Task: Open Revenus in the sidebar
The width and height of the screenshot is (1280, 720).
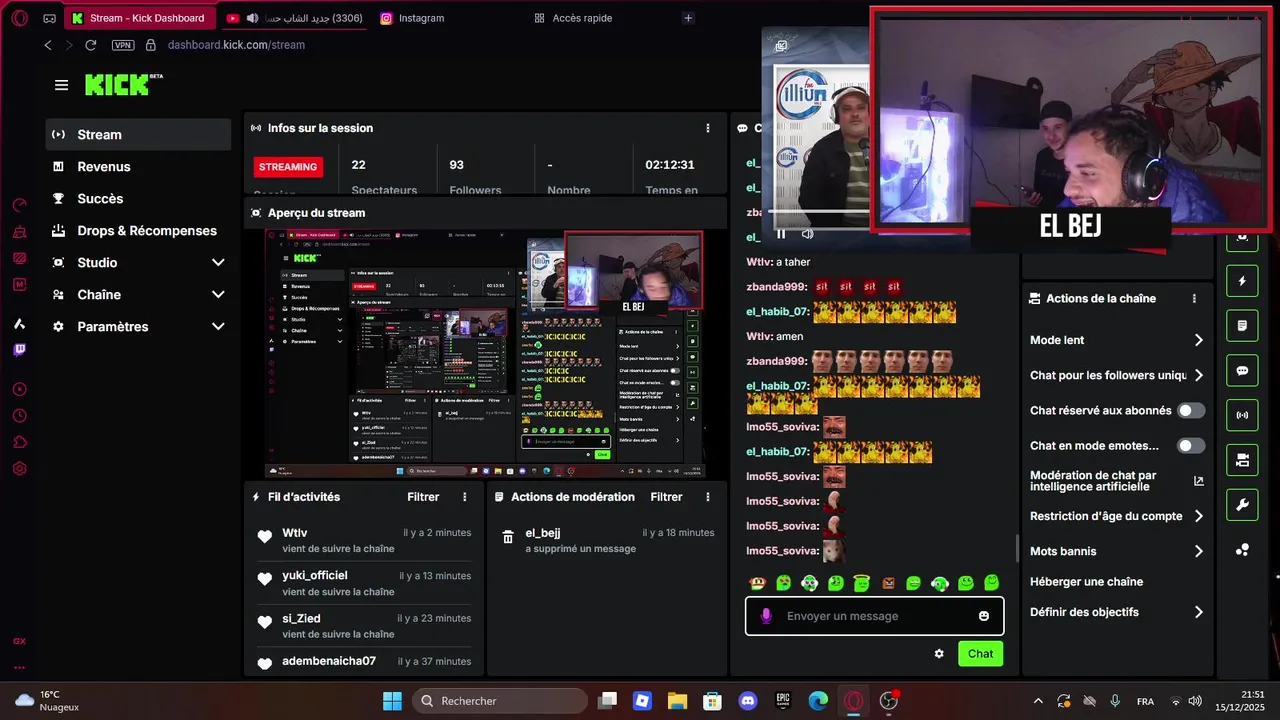Action: pyautogui.click(x=139, y=167)
